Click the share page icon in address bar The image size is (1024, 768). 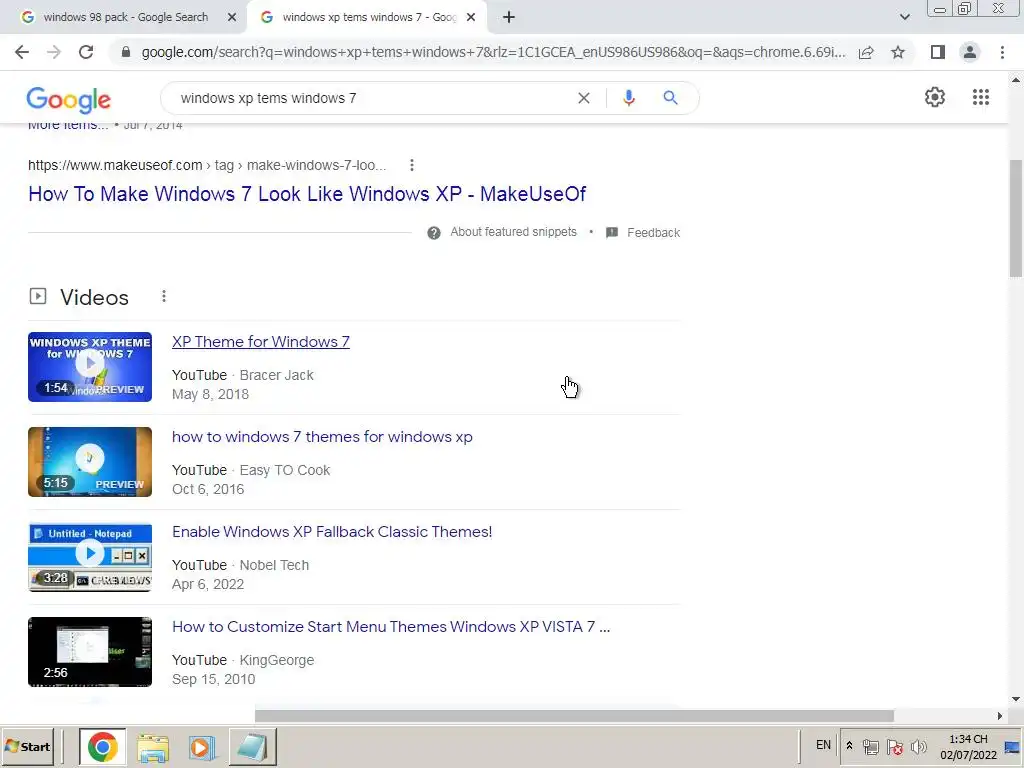[866, 52]
